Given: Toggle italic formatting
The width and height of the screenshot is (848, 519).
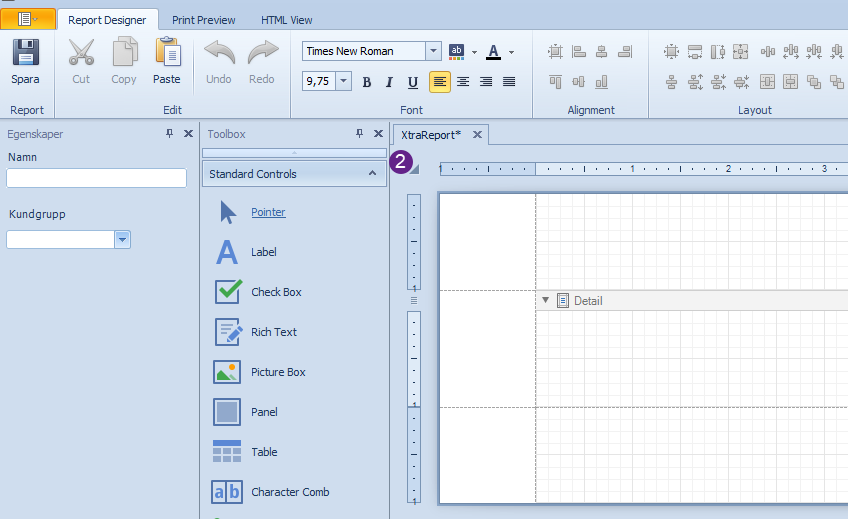Looking at the screenshot, I should 389,82.
